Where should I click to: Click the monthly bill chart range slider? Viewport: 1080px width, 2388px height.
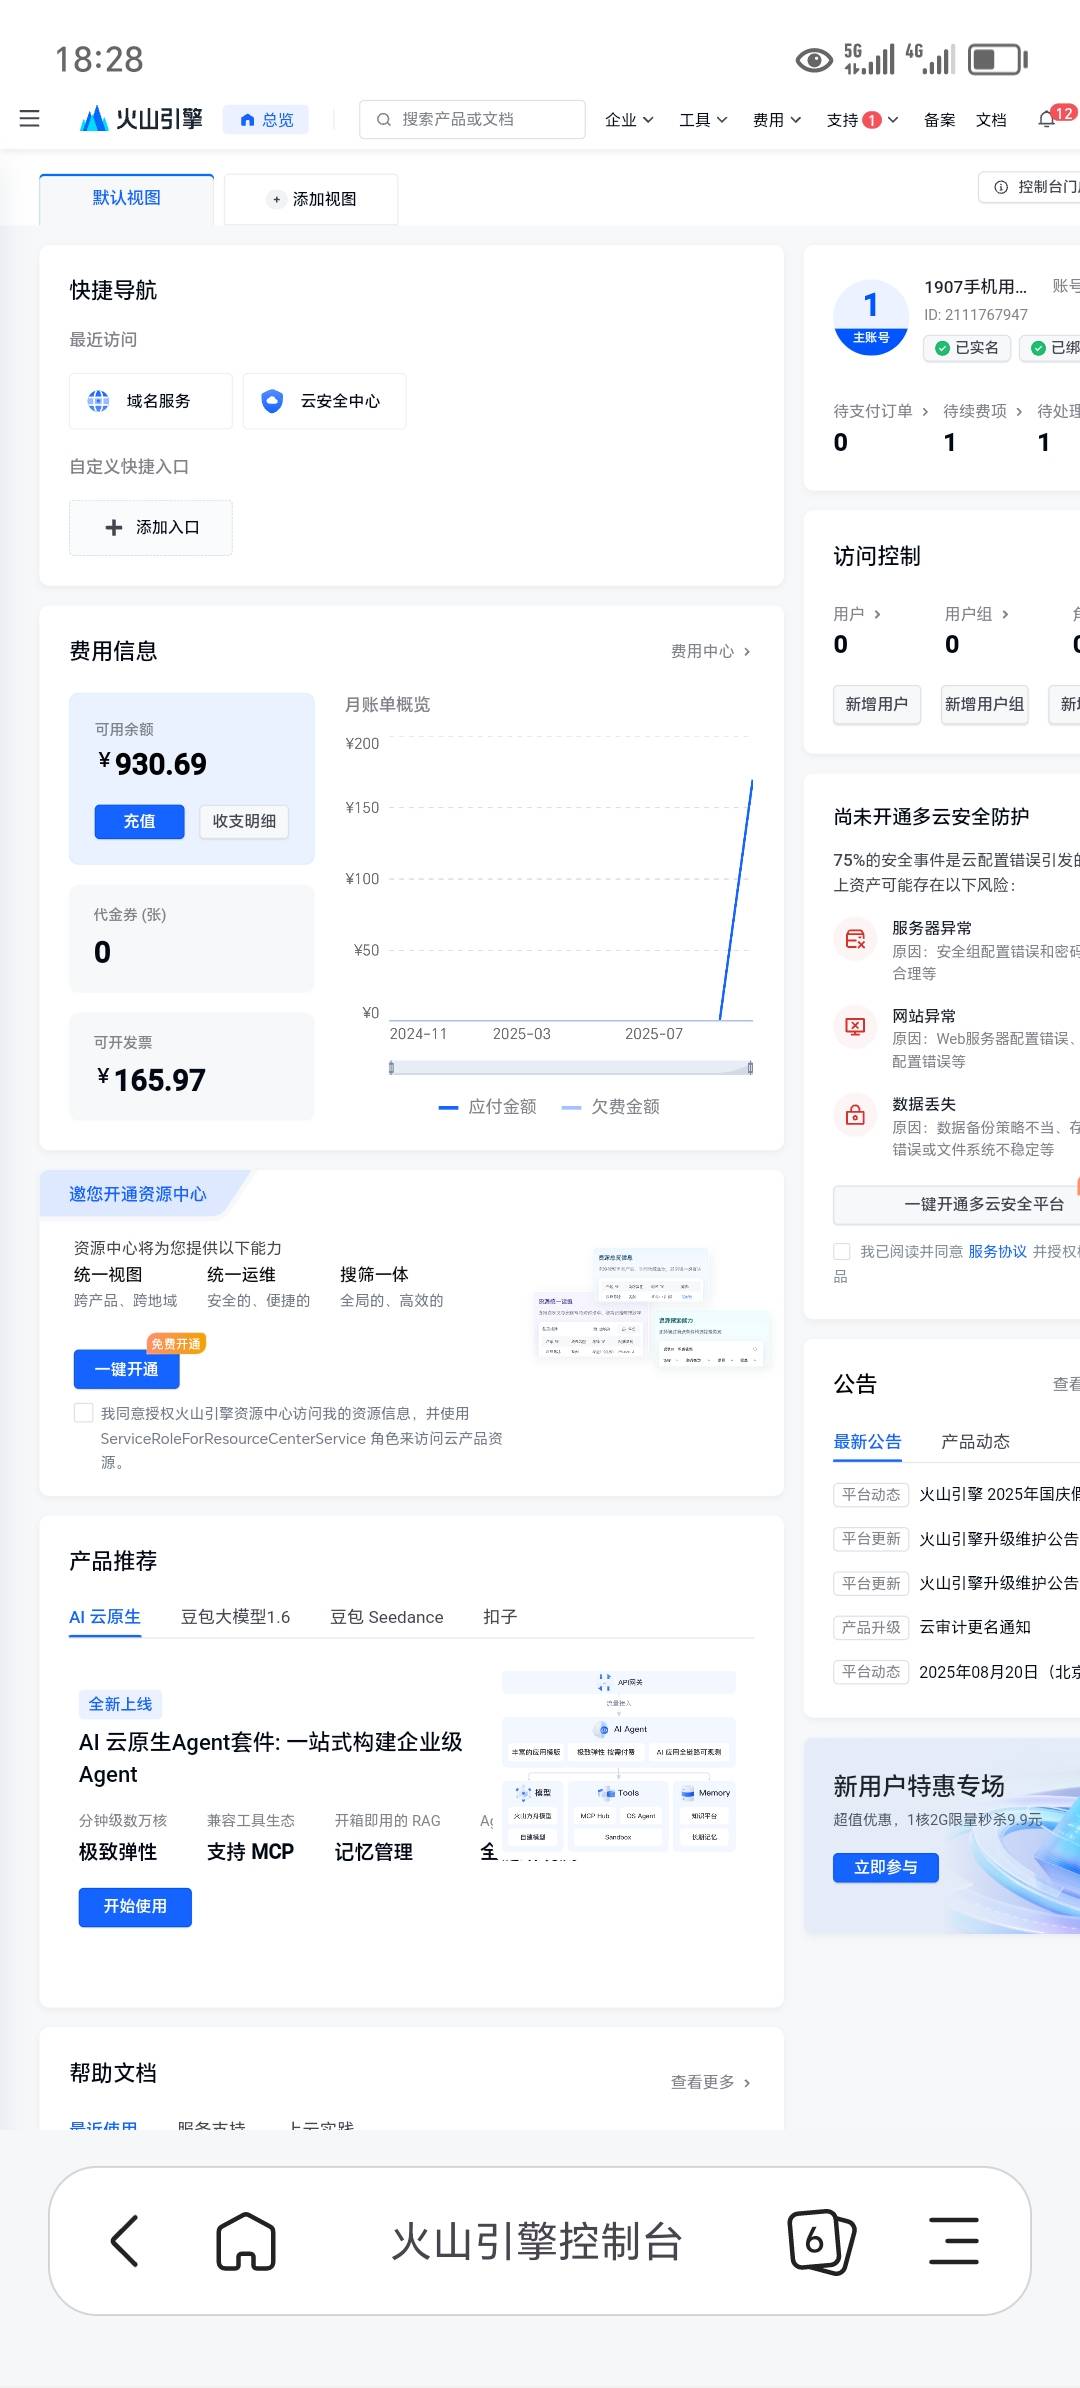pyautogui.click(x=570, y=1068)
